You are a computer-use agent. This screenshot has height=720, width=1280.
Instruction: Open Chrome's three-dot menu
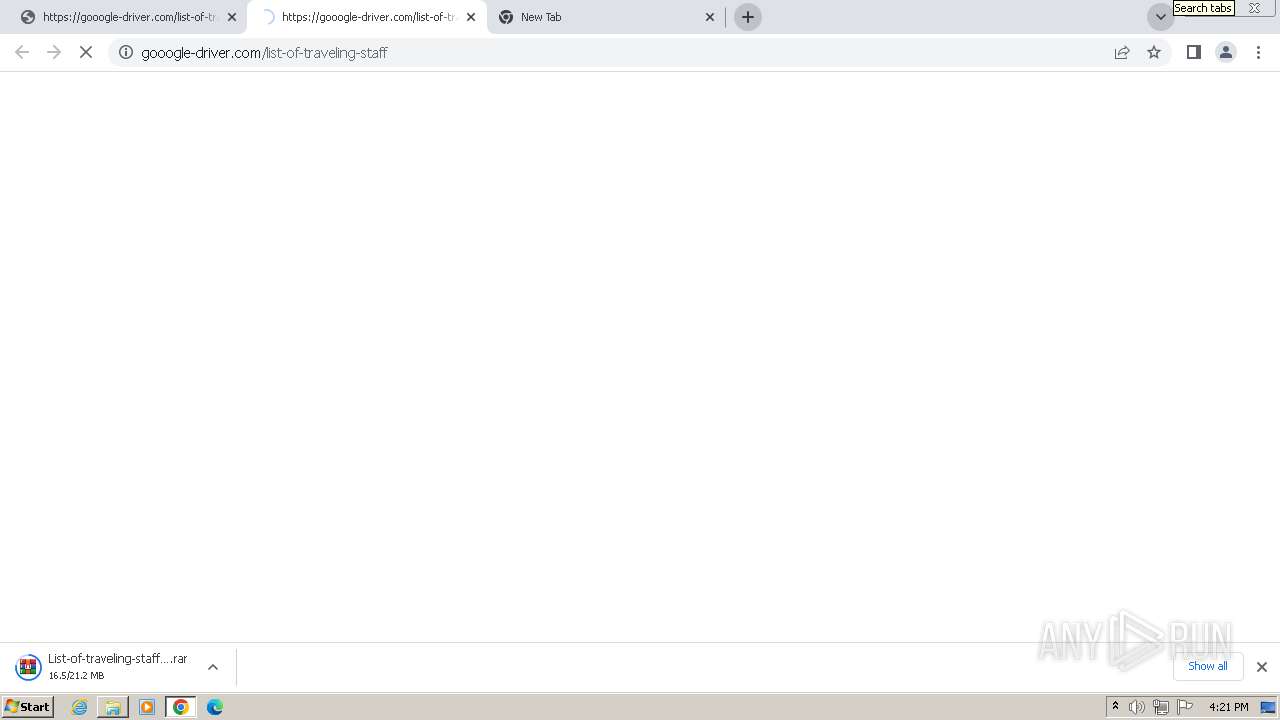(1259, 52)
